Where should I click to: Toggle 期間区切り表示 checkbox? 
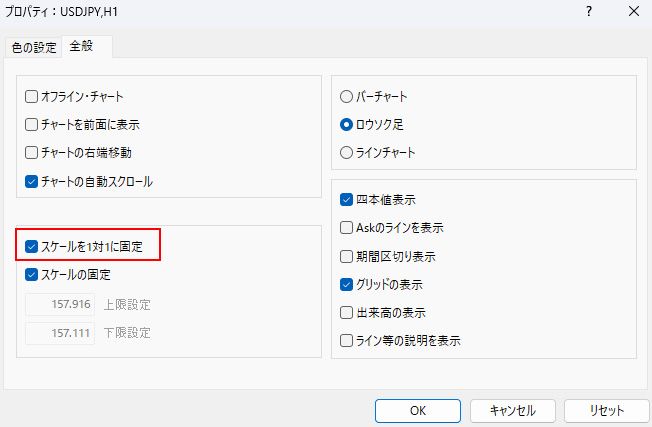(x=347, y=256)
